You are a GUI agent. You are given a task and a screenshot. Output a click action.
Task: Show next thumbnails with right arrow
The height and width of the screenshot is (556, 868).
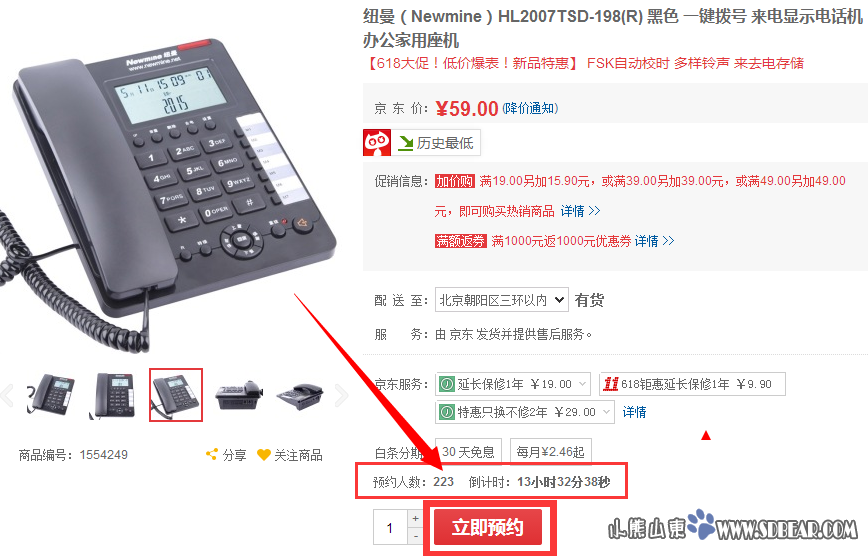tap(342, 395)
